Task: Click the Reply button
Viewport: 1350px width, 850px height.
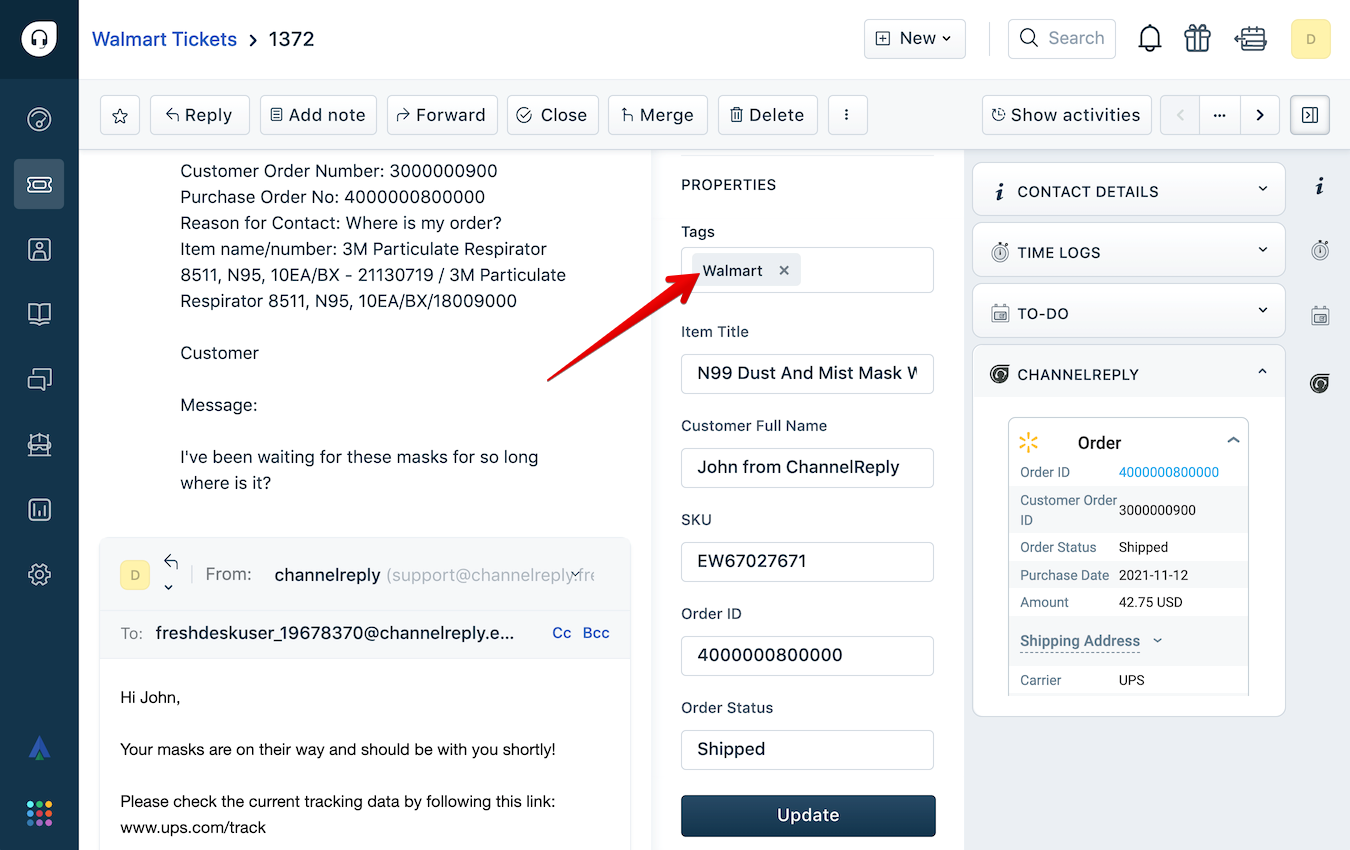Action: pyautogui.click(x=200, y=115)
